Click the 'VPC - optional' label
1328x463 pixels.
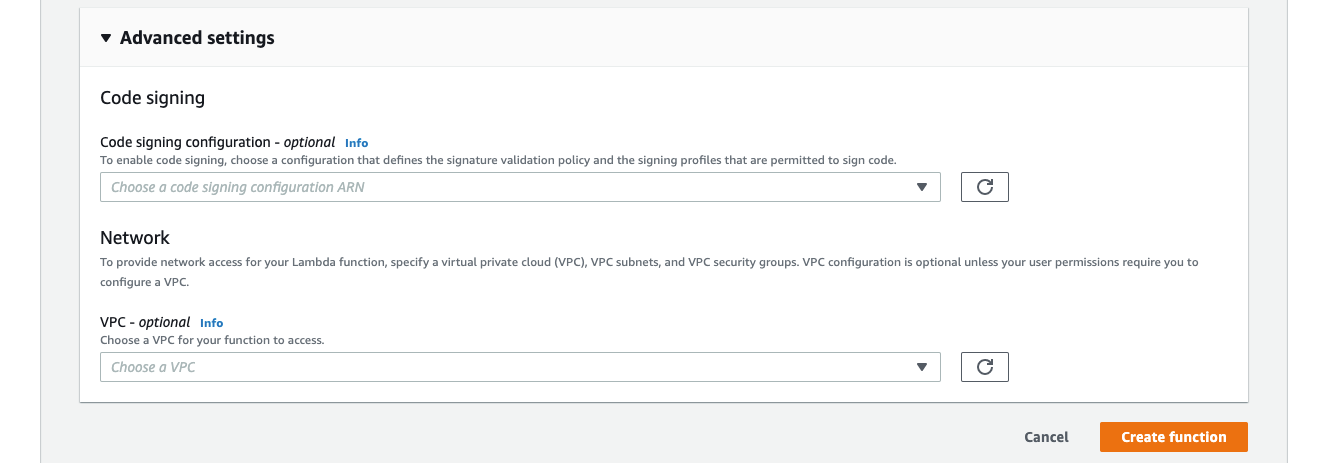click(x=145, y=322)
